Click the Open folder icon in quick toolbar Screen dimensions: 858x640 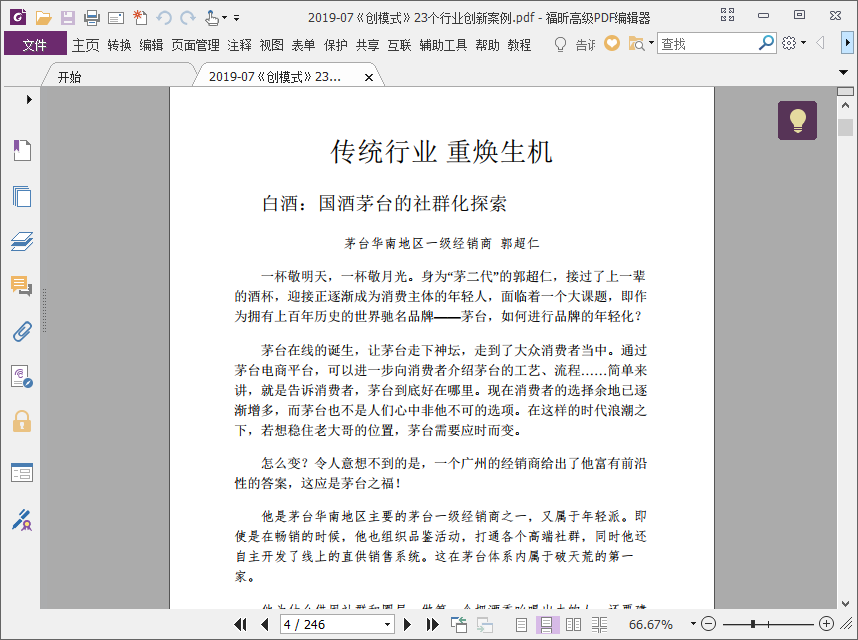(43, 18)
